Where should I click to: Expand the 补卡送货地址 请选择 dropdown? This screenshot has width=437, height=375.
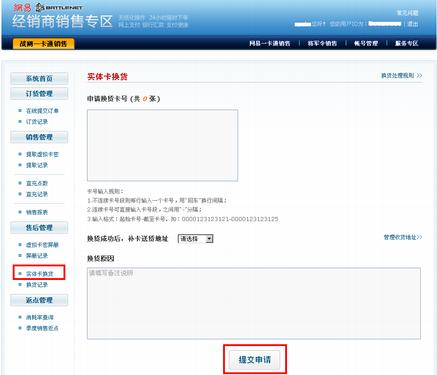[196, 239]
